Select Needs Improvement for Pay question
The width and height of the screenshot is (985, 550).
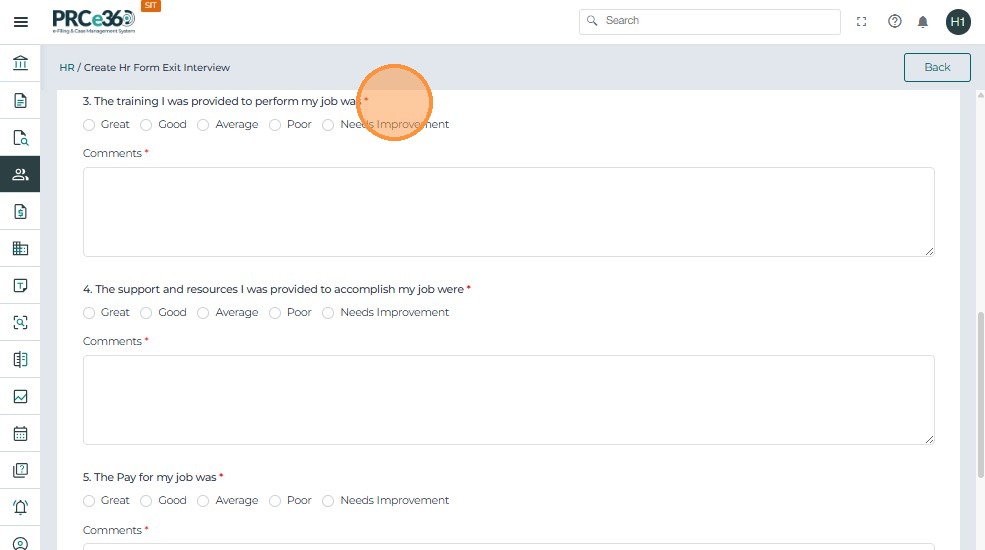point(328,501)
